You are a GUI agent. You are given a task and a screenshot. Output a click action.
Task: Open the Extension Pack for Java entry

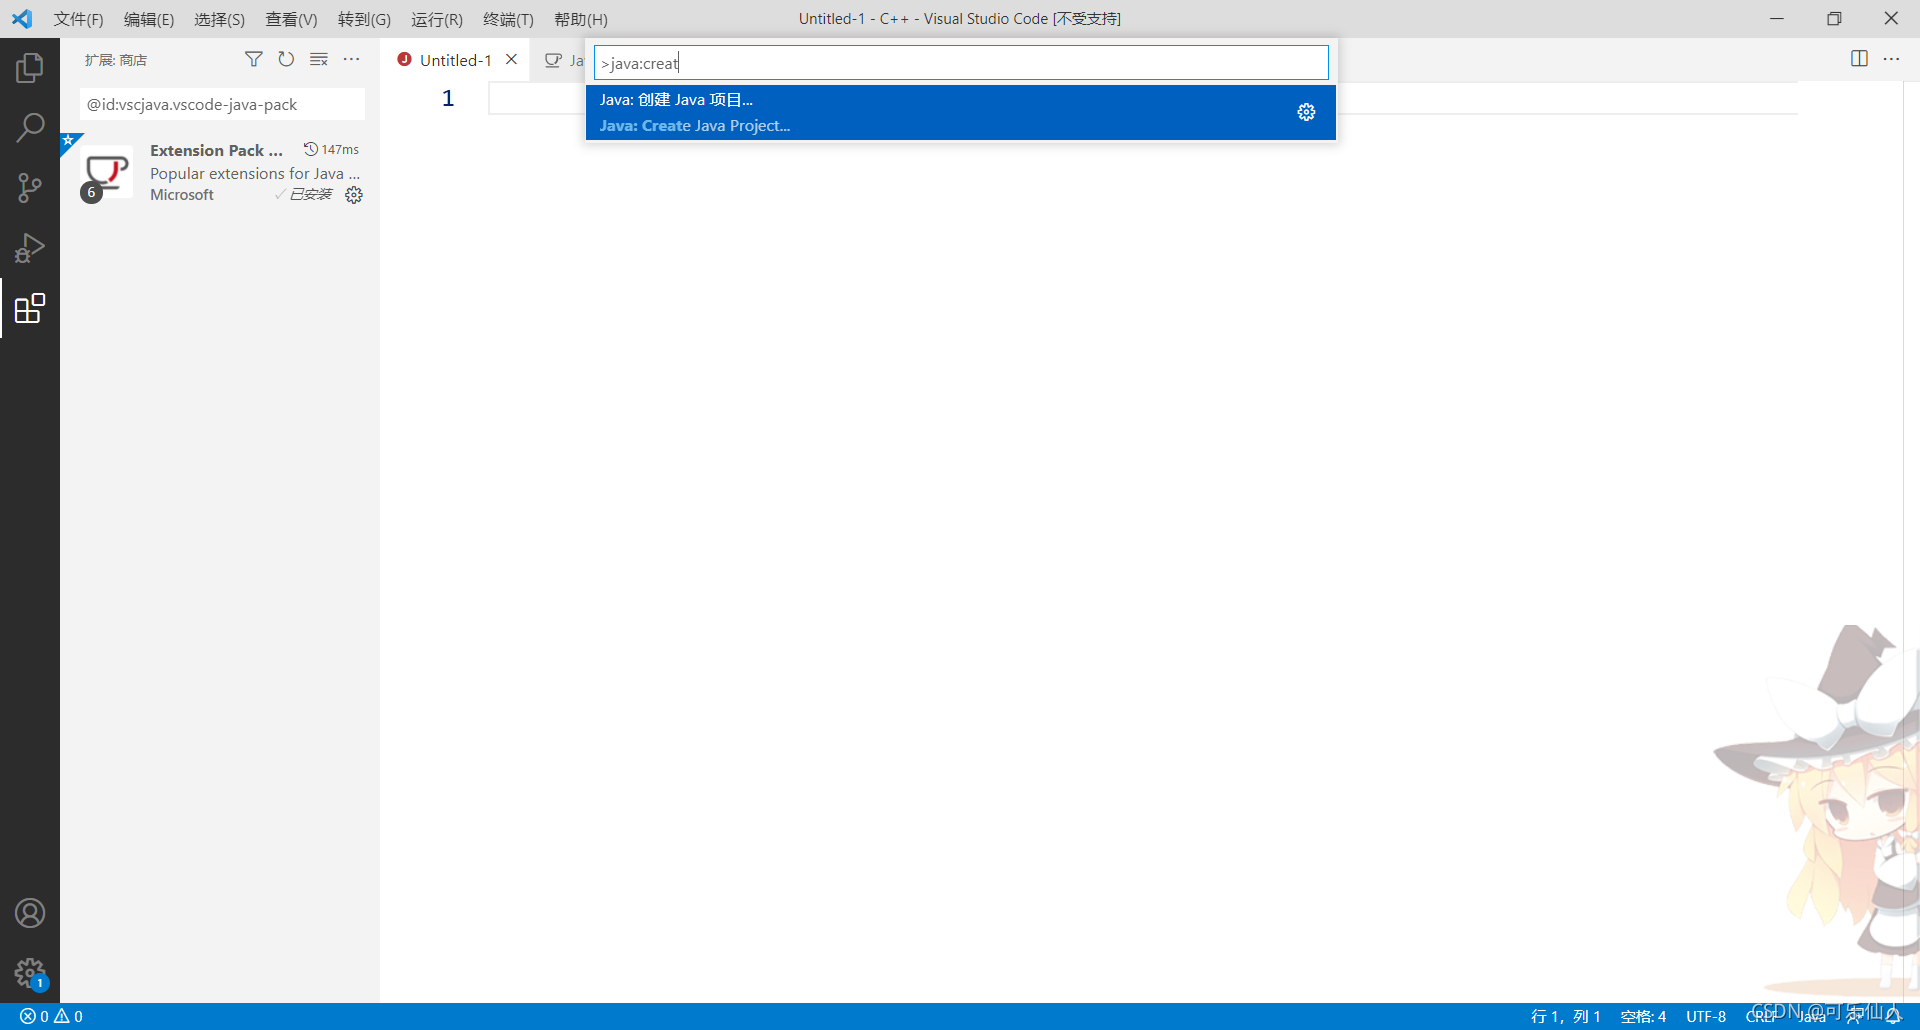(x=220, y=172)
